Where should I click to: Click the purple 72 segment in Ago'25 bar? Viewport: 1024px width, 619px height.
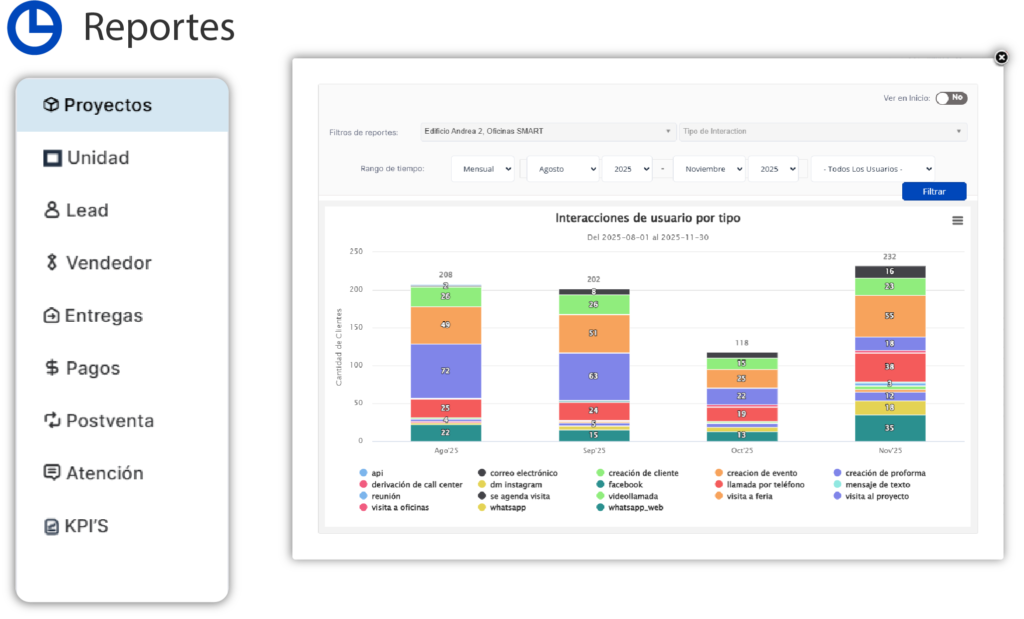click(x=445, y=371)
